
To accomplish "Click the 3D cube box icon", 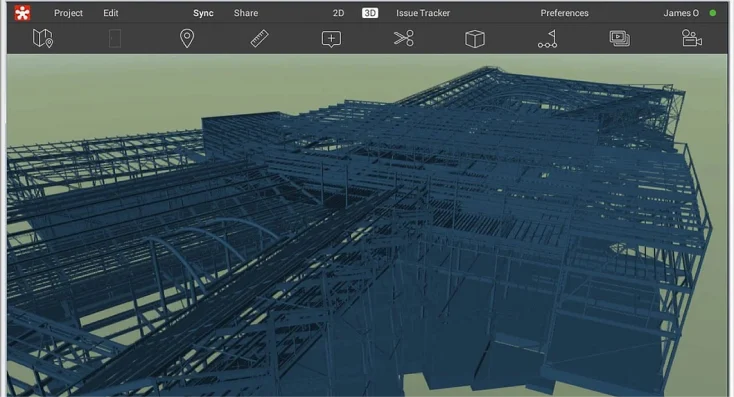I will 475,39.
